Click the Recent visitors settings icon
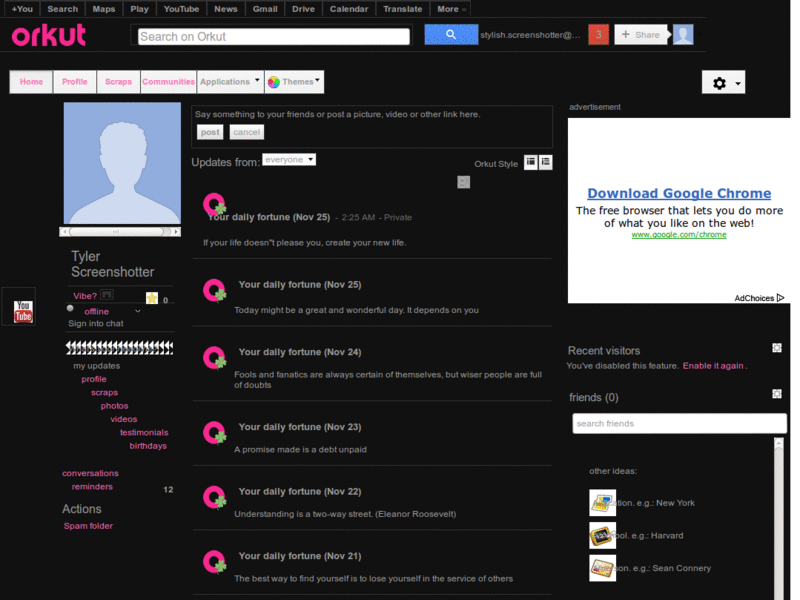Image resolution: width=800 pixels, height=600 pixels. 777,348
